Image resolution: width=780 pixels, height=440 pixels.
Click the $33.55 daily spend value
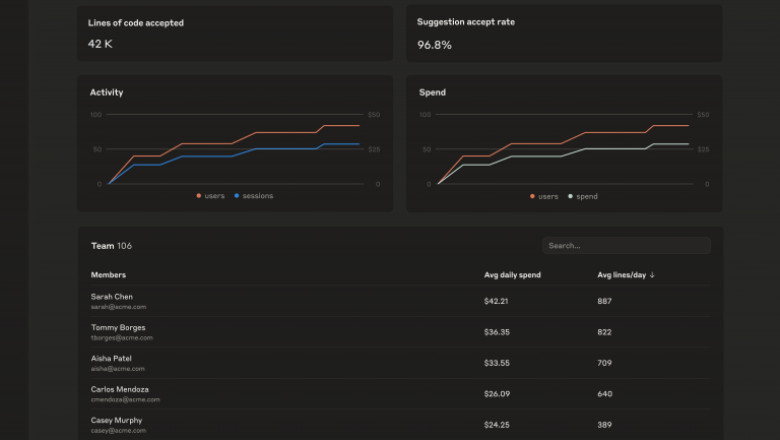click(x=497, y=363)
